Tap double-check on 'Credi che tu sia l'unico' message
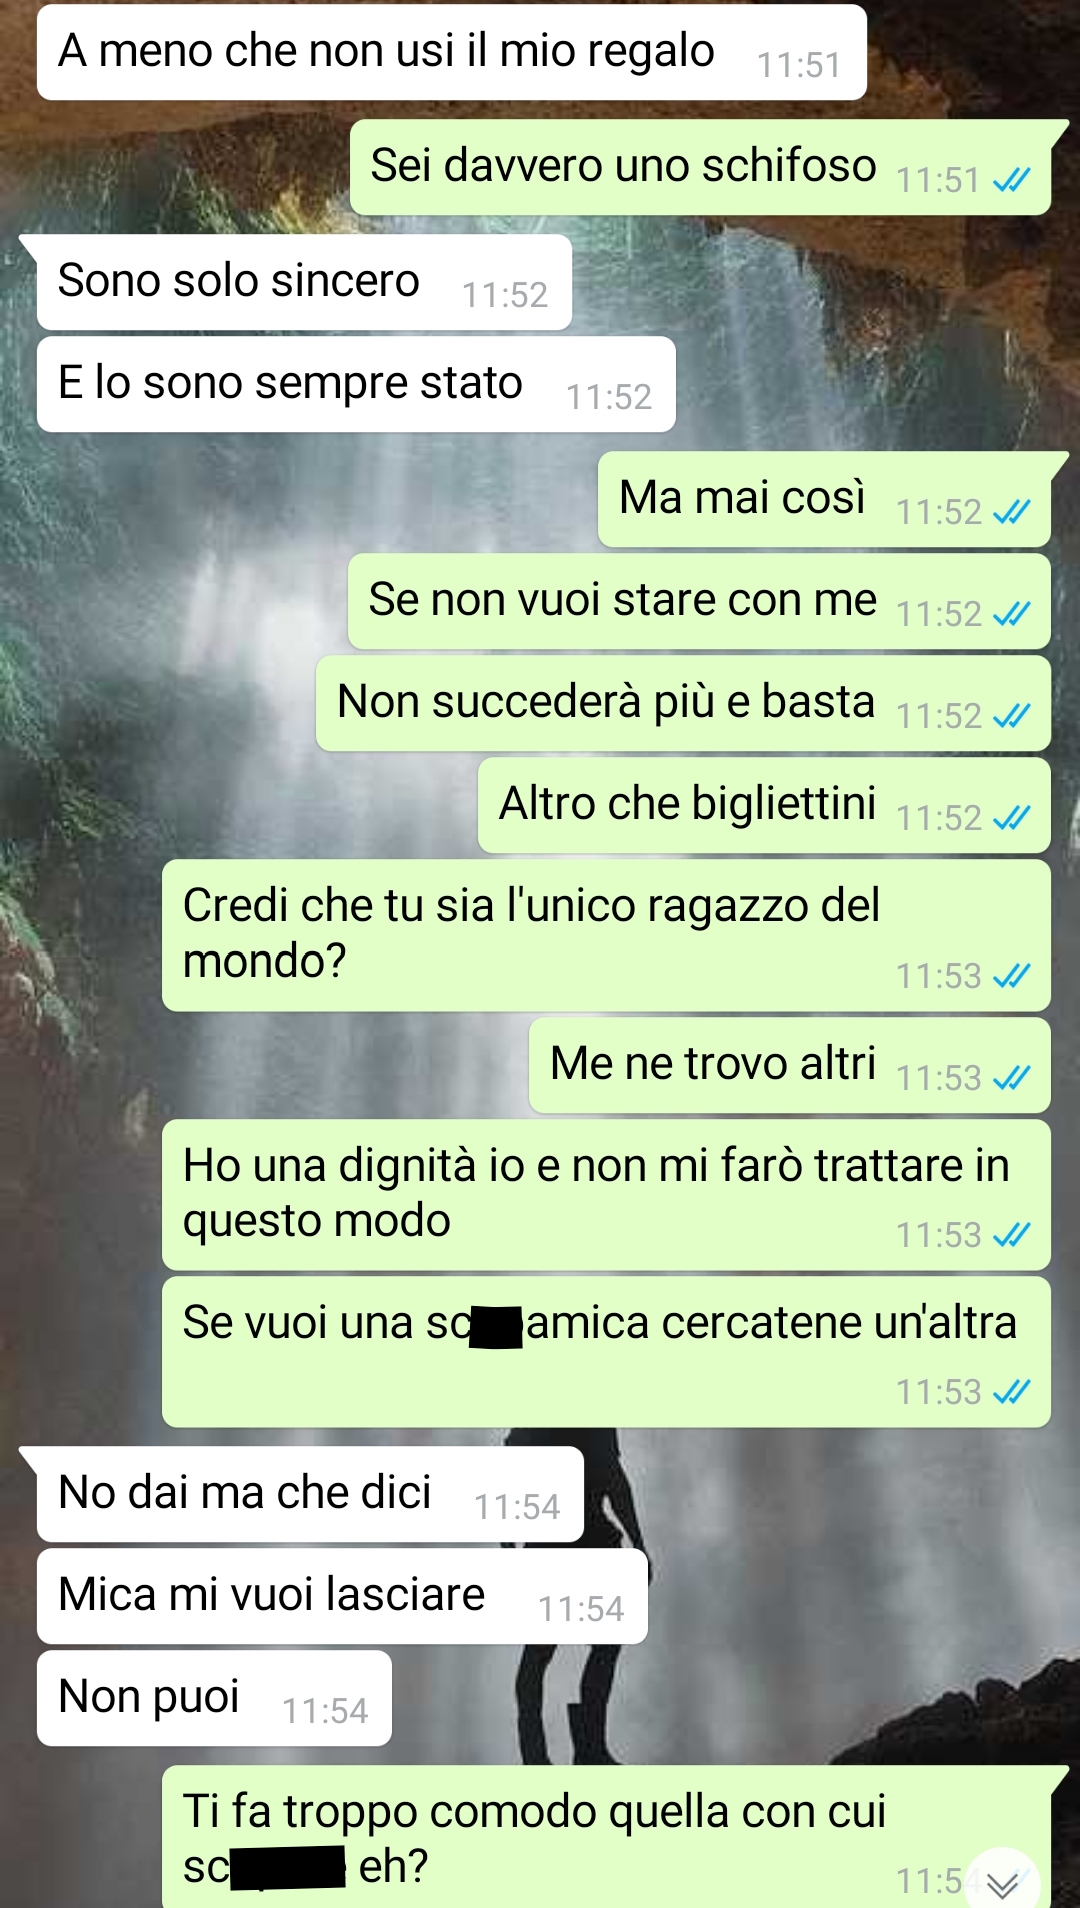This screenshot has width=1080, height=1908. pos(1011,976)
